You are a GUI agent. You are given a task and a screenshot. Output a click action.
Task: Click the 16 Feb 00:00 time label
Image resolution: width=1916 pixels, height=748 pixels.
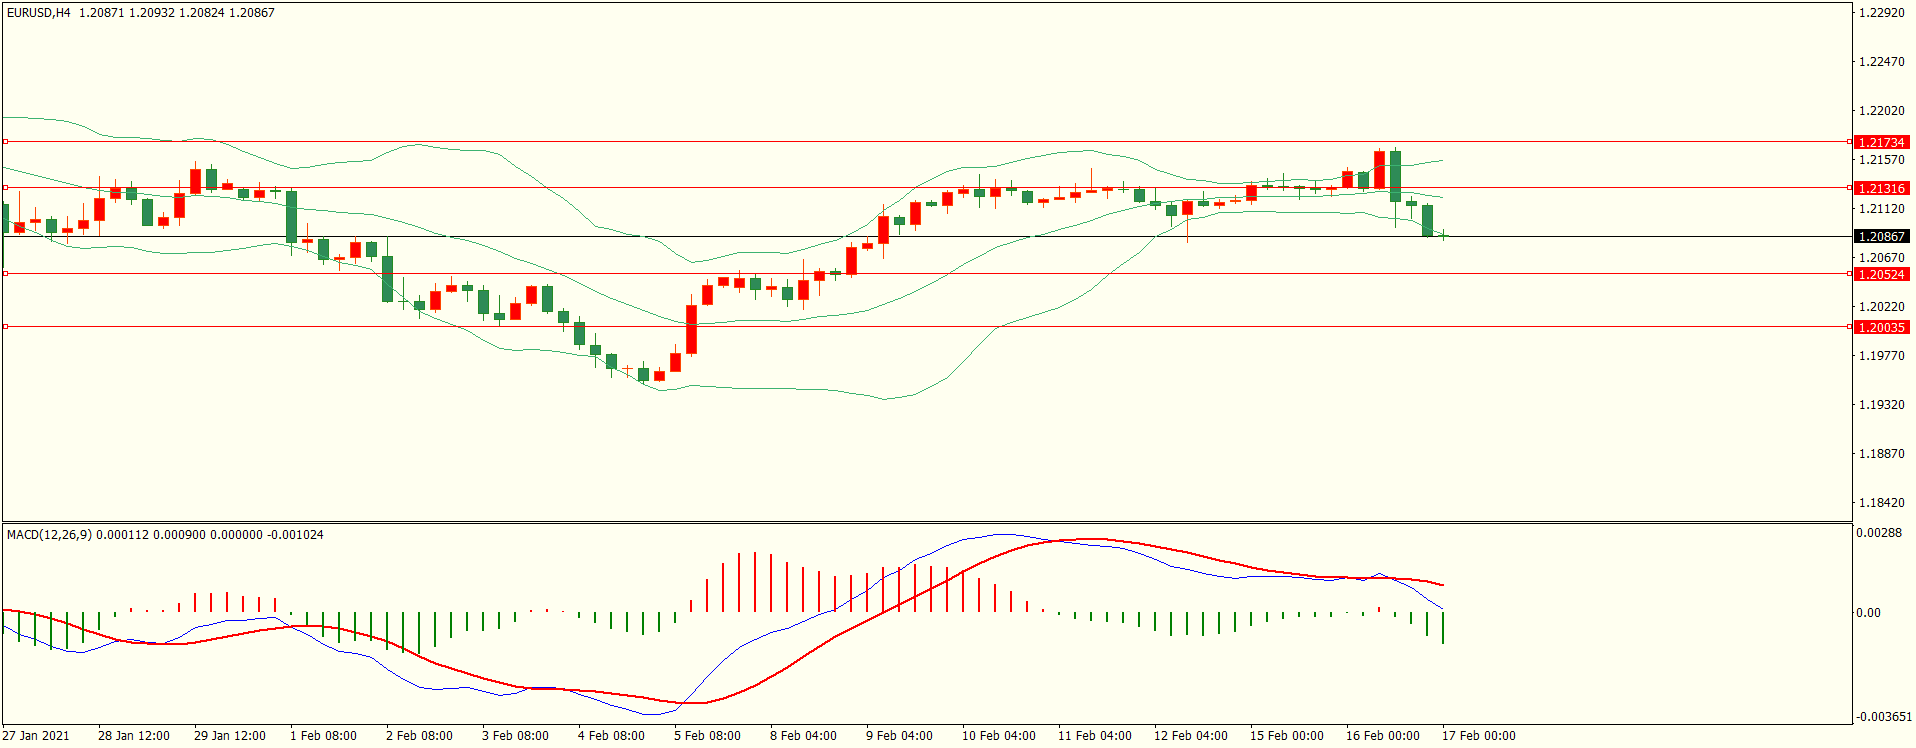coord(1383,736)
